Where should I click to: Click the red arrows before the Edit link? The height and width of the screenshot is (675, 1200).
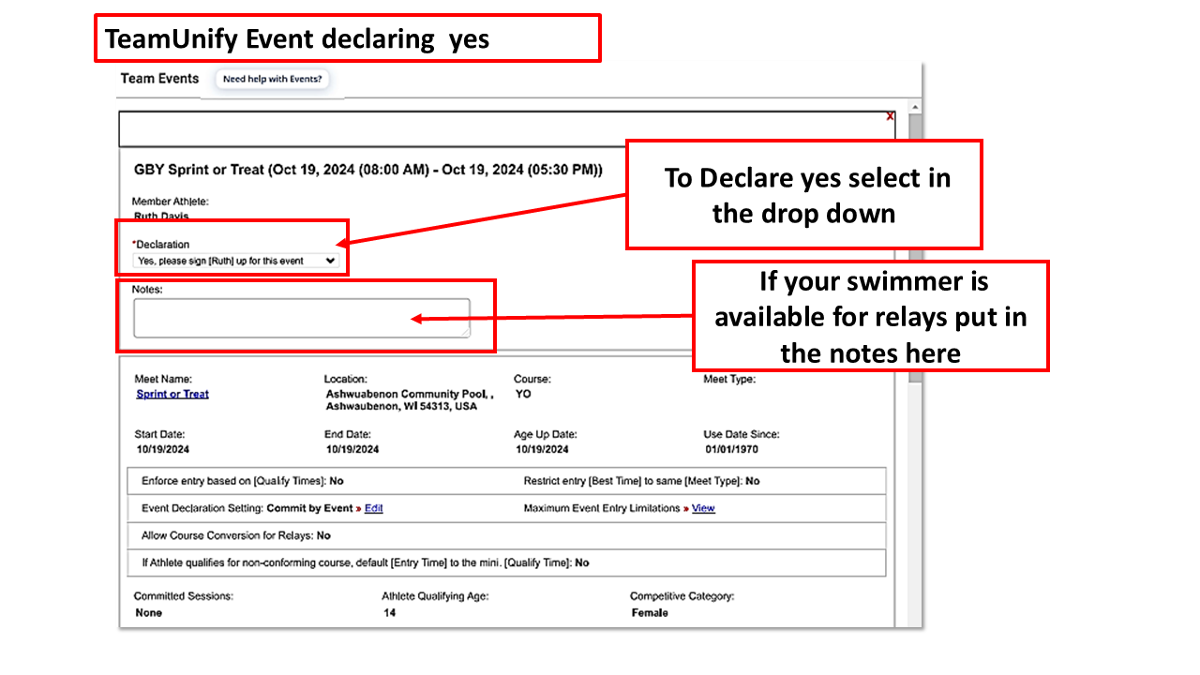pos(358,509)
